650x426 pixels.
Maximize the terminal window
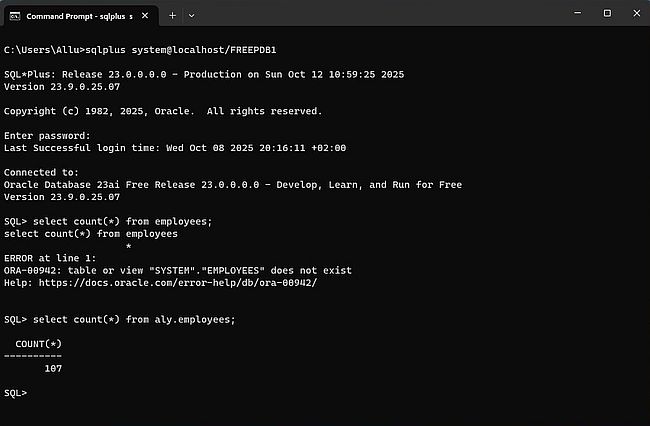pos(606,13)
